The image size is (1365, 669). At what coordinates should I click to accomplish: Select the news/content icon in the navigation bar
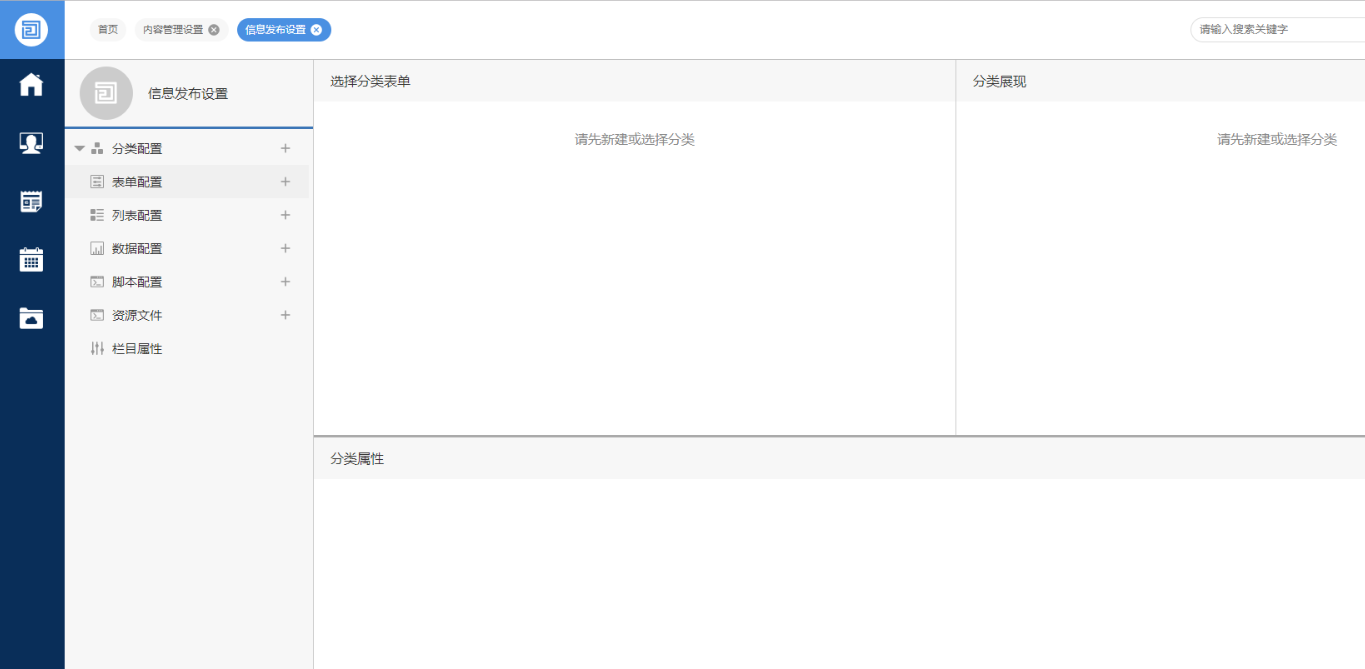point(31,201)
